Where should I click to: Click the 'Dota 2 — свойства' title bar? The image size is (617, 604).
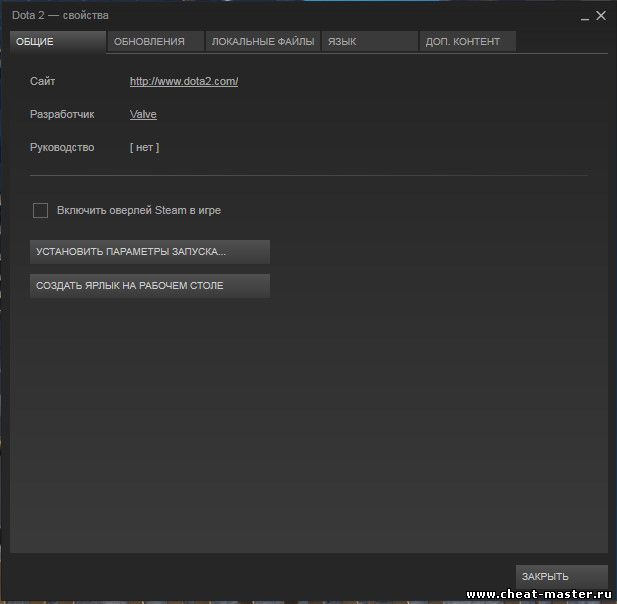coord(60,16)
